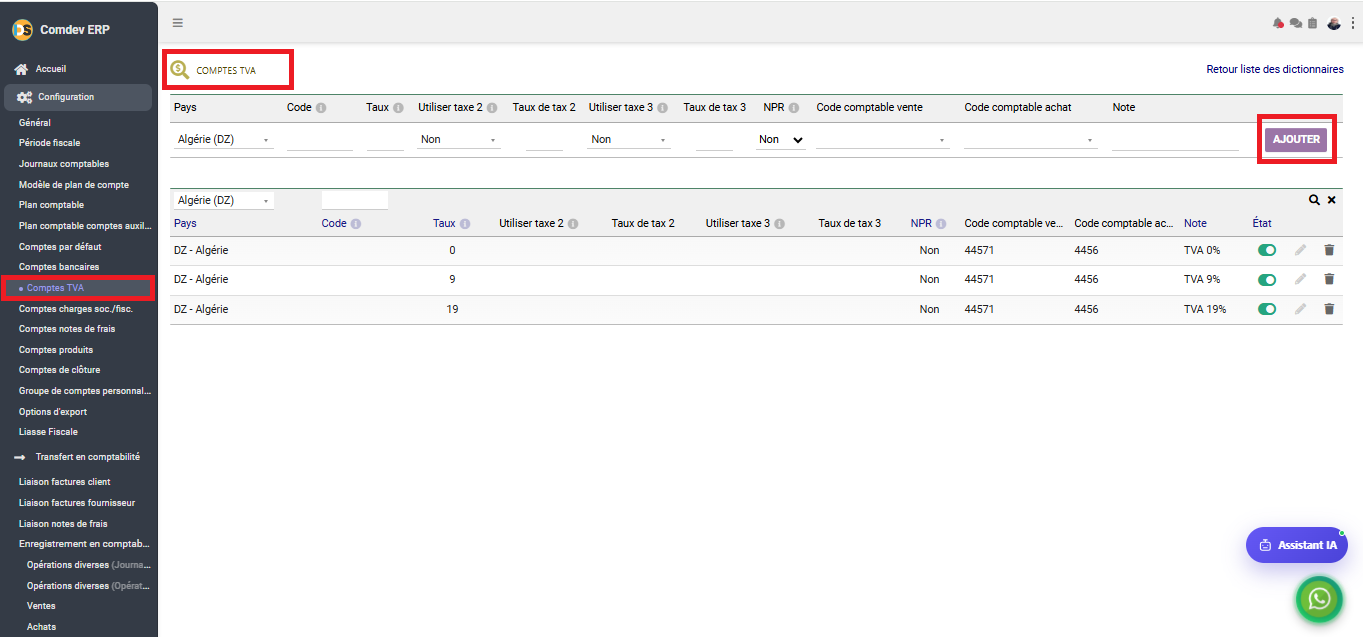Image resolution: width=1363 pixels, height=637 pixels.
Task: Click the search magnifier in list filter row
Action: tap(1314, 200)
